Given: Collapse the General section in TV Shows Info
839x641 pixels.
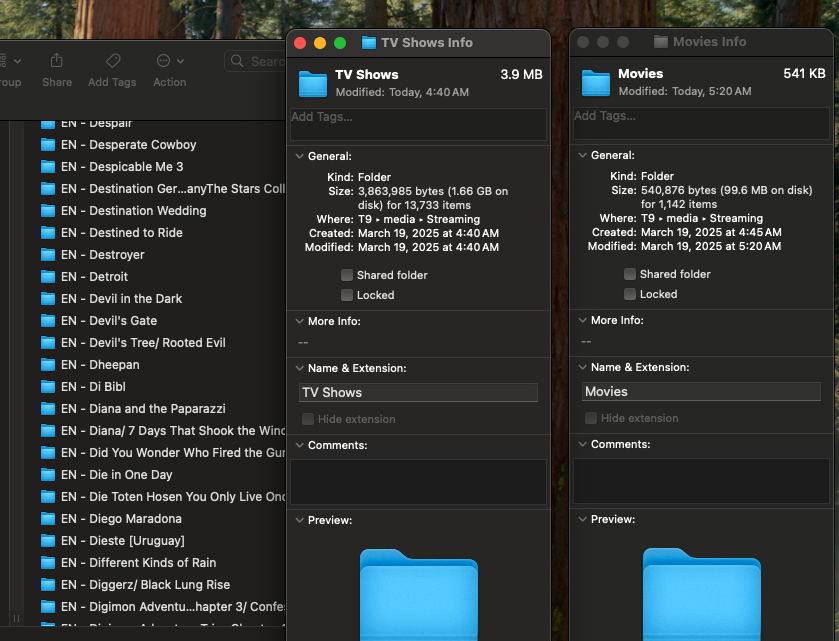Looking at the screenshot, I should tap(298, 157).
